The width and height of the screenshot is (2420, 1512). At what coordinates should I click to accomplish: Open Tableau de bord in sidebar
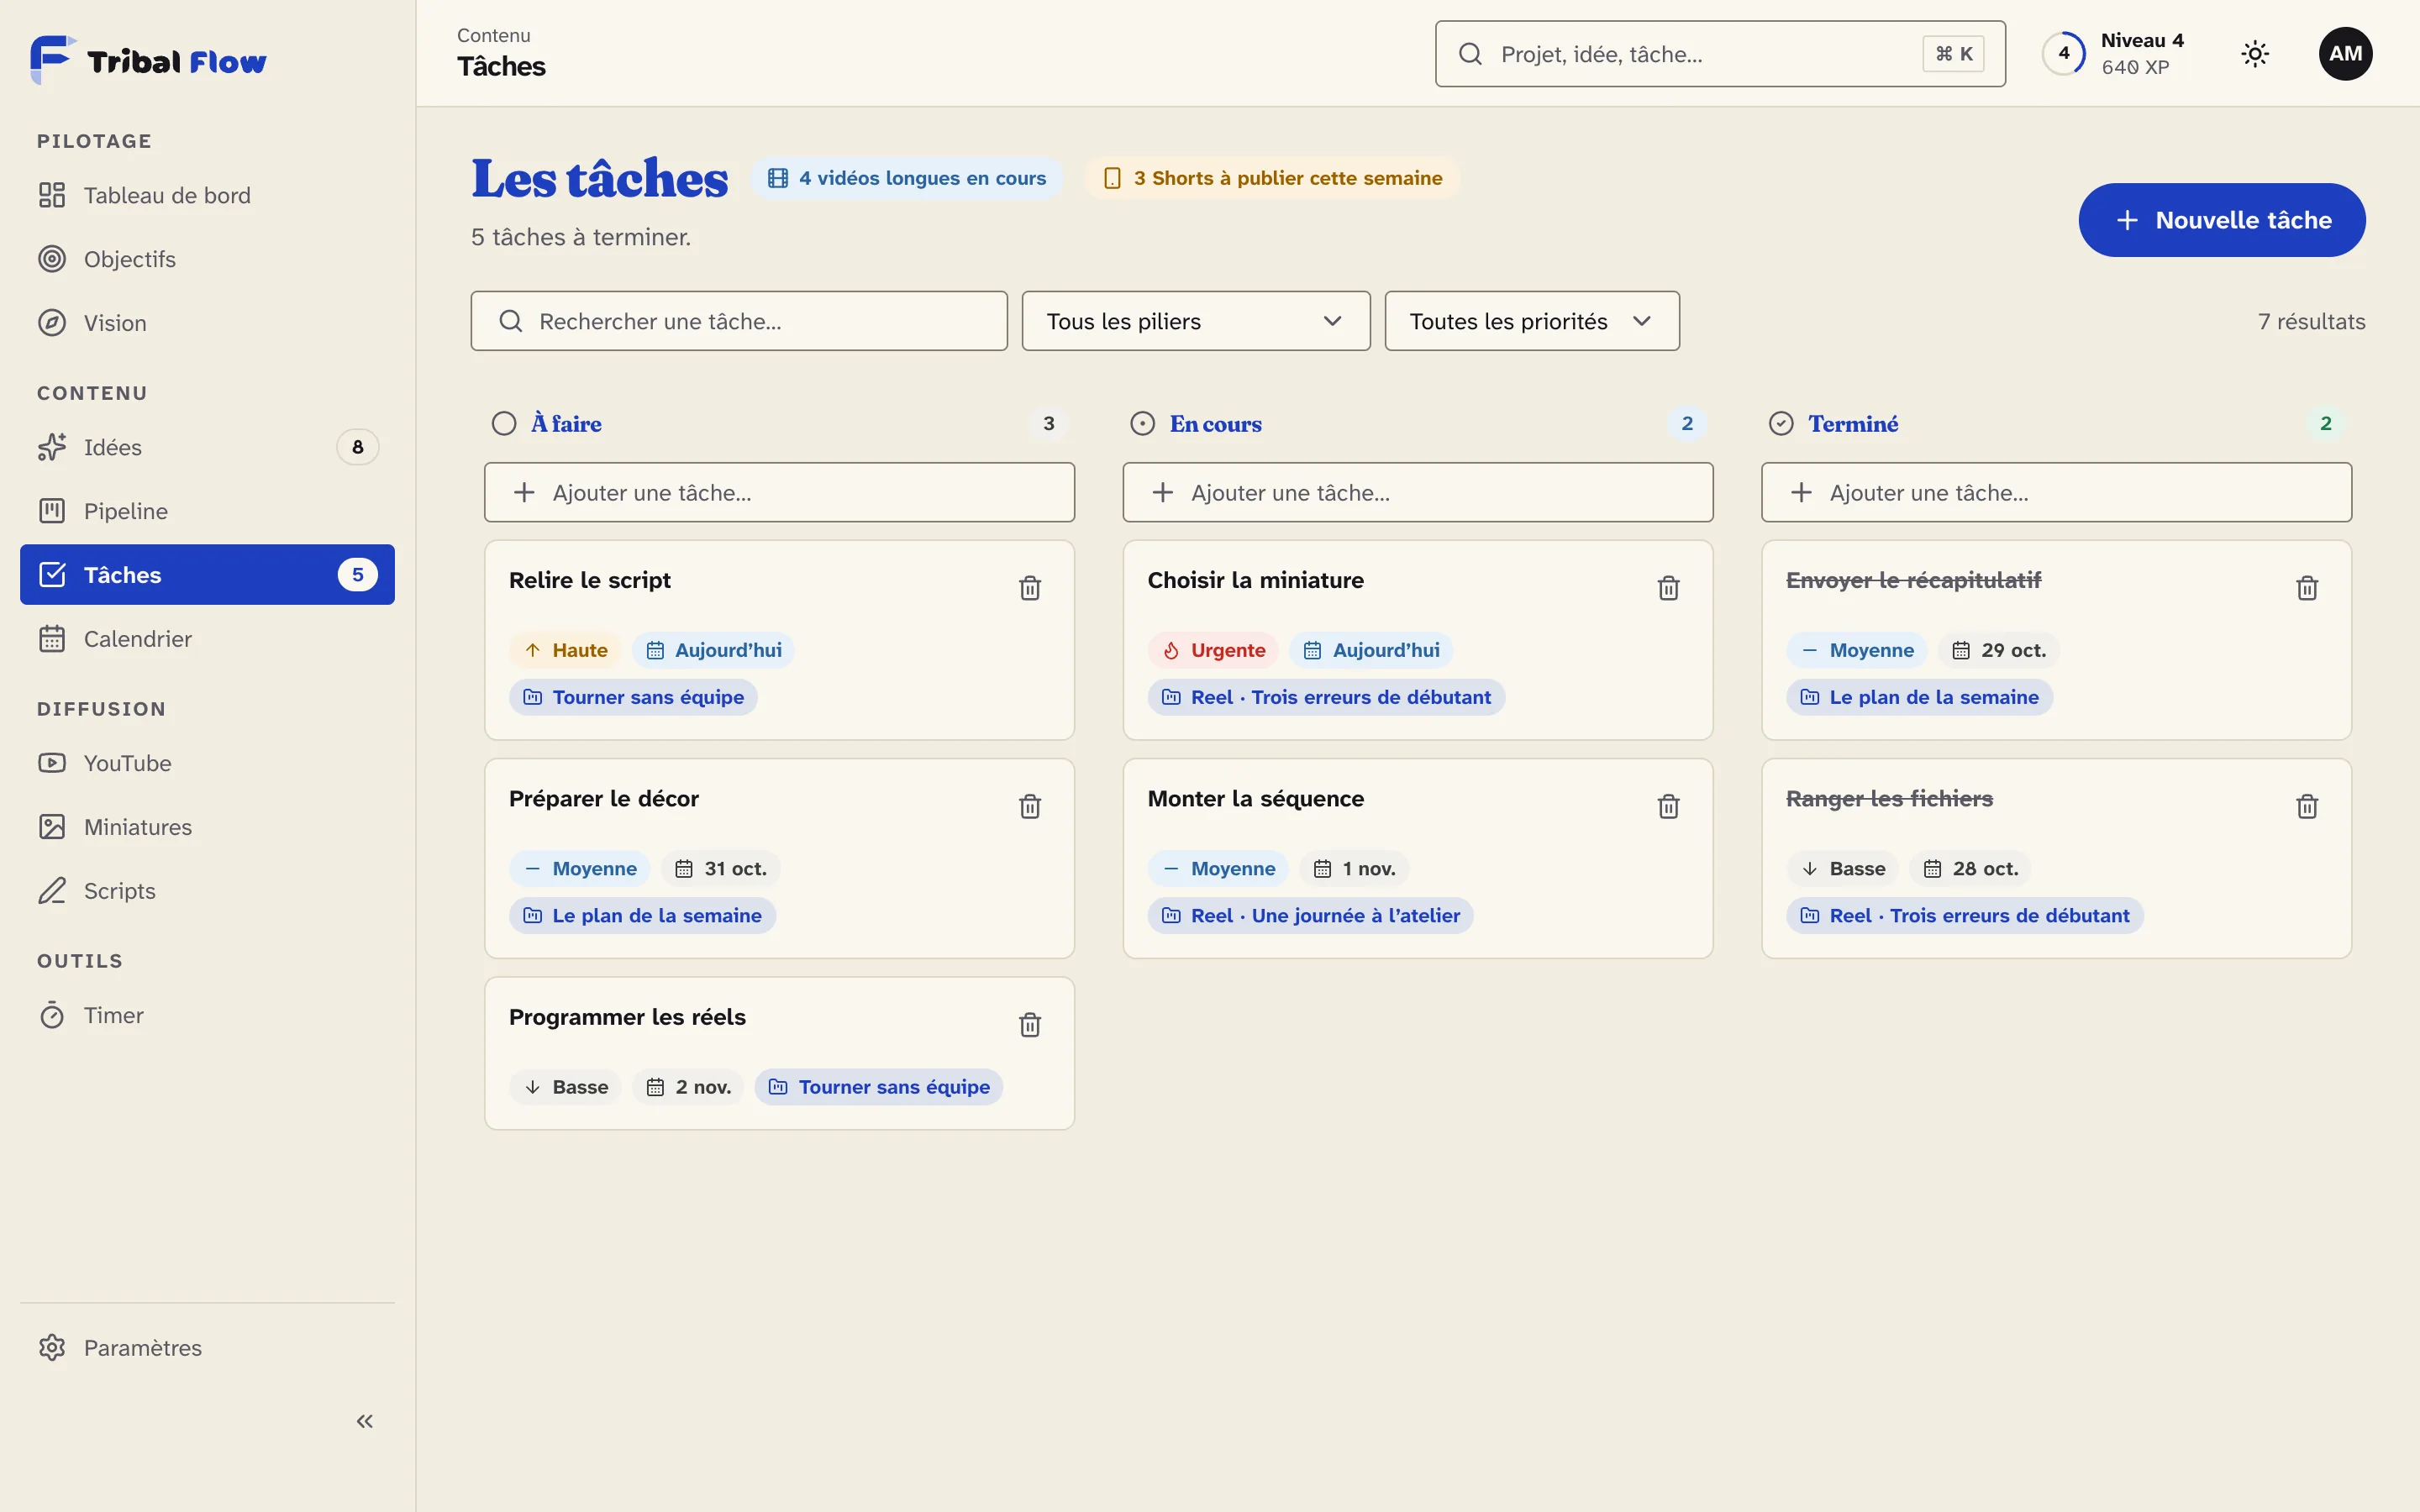coord(207,195)
